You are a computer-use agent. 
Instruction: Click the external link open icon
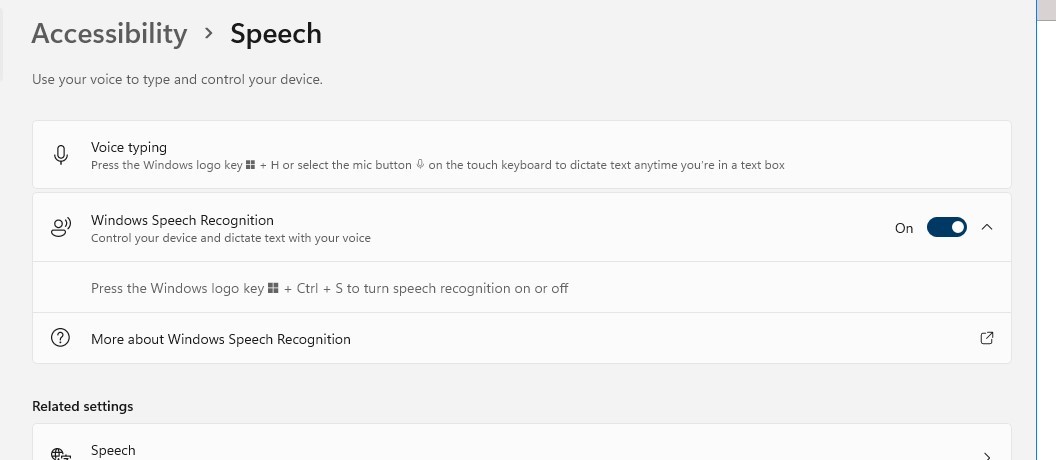coord(987,338)
